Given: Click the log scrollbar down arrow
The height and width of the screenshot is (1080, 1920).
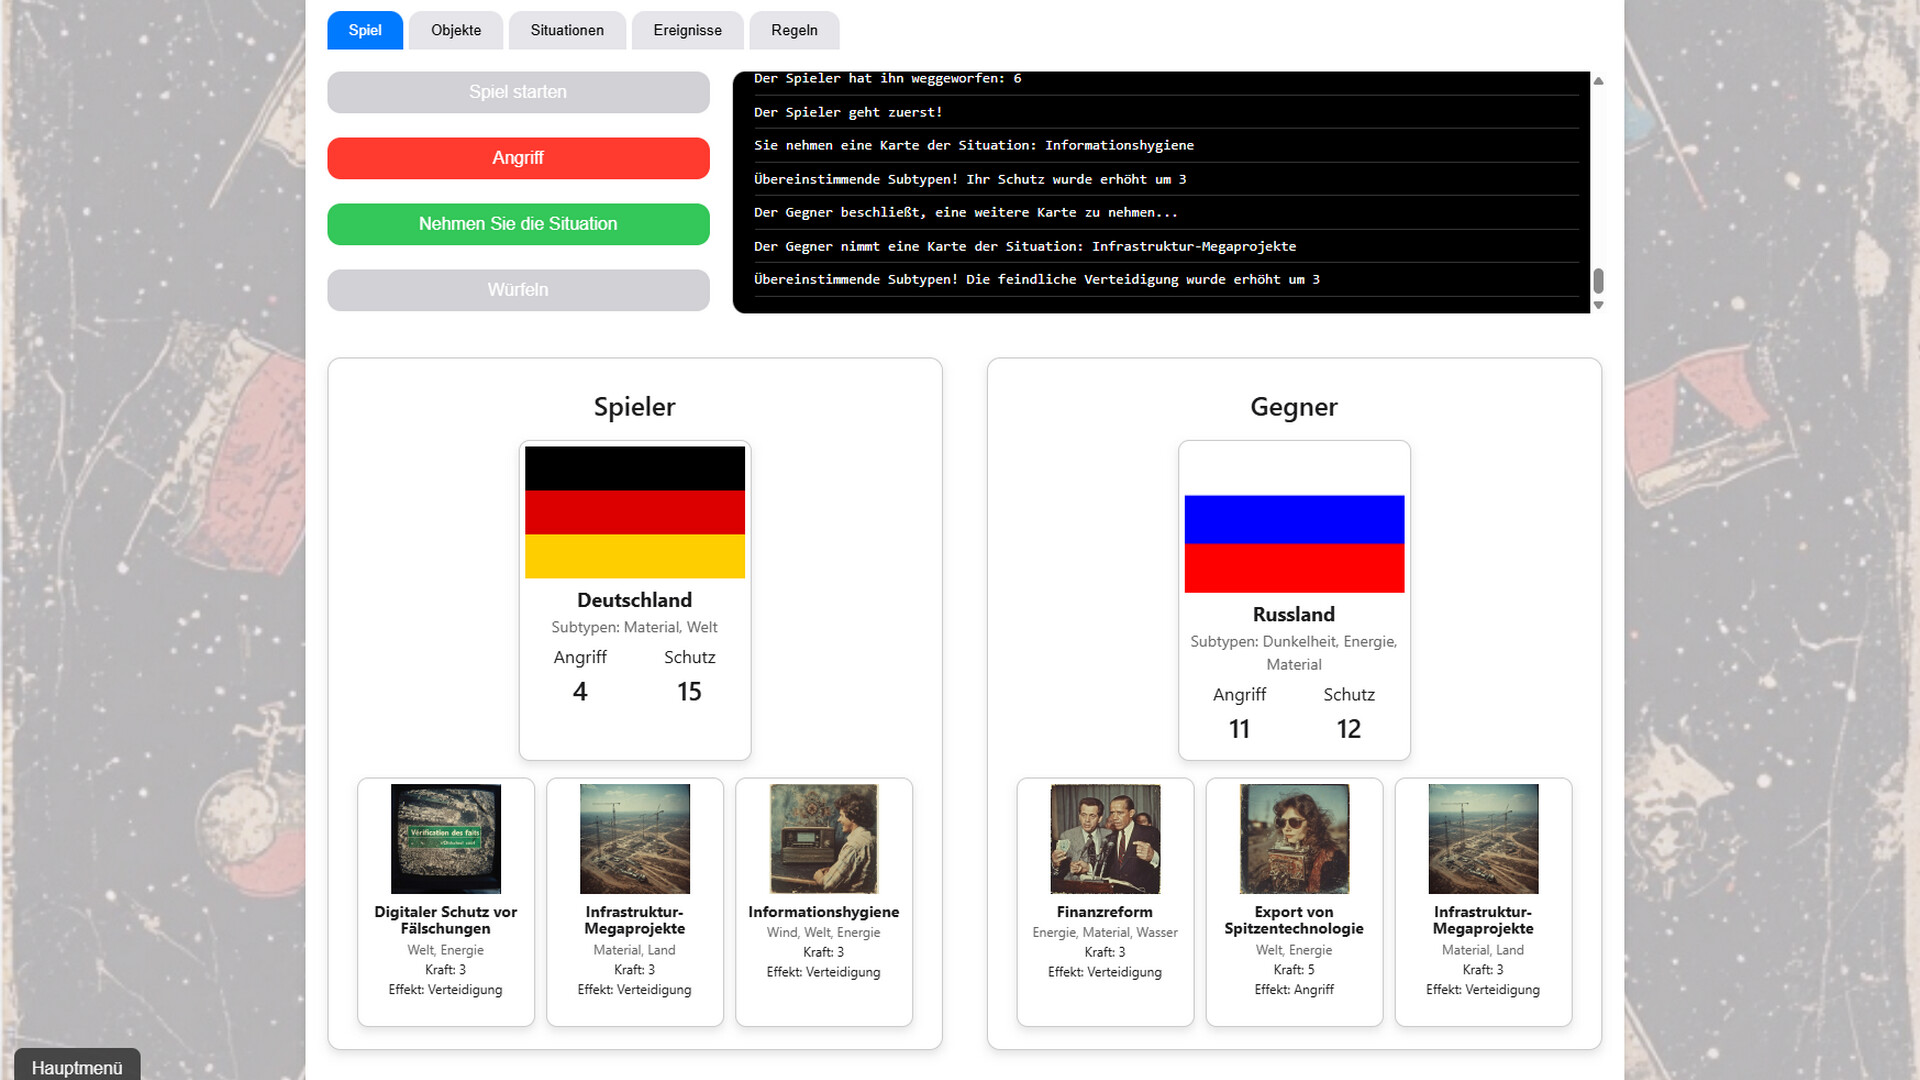Looking at the screenshot, I should 1598,305.
